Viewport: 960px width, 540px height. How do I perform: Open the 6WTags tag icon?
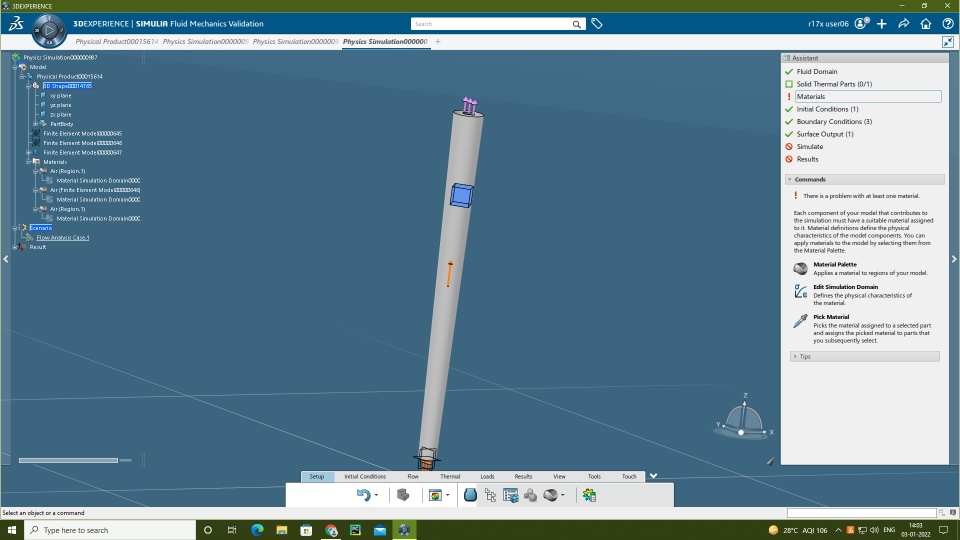(596, 24)
